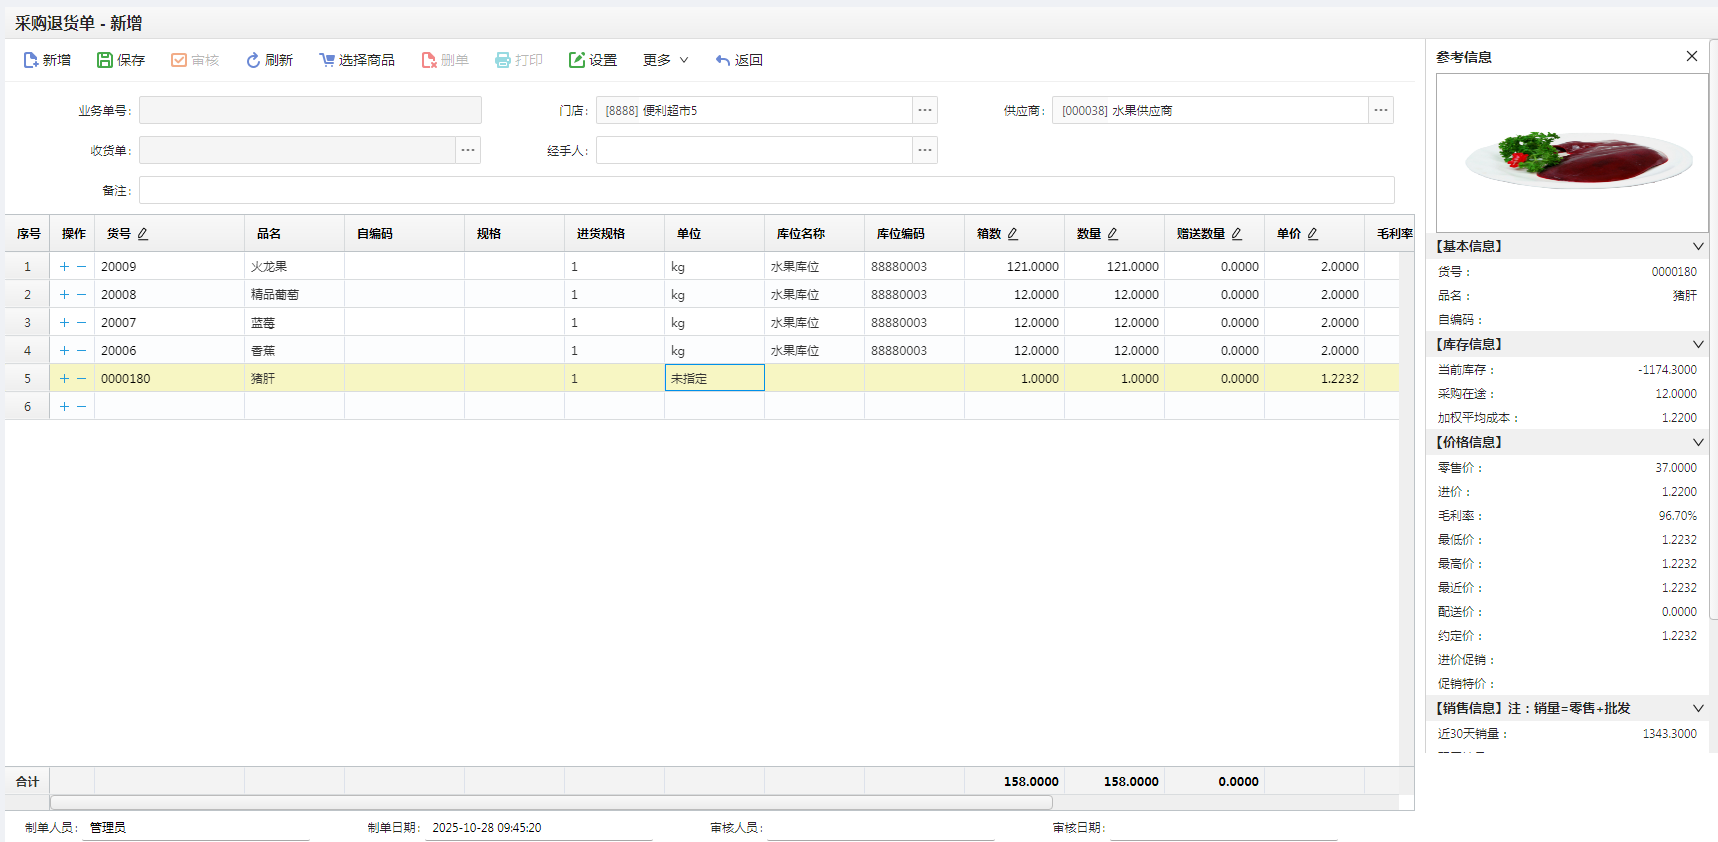Click the 刷新 refresh icon

(x=253, y=60)
